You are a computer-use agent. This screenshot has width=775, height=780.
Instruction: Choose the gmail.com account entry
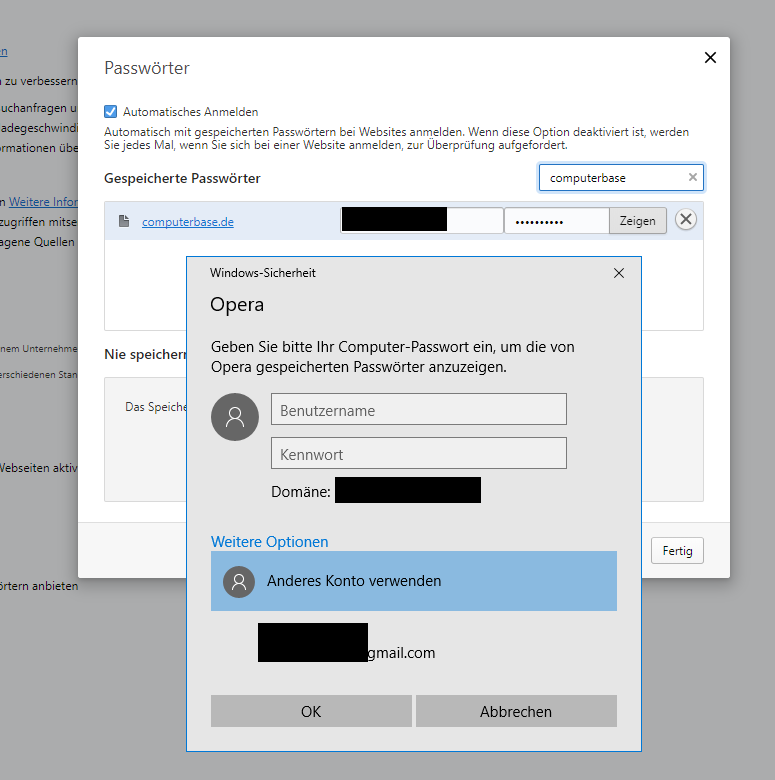click(x=413, y=644)
